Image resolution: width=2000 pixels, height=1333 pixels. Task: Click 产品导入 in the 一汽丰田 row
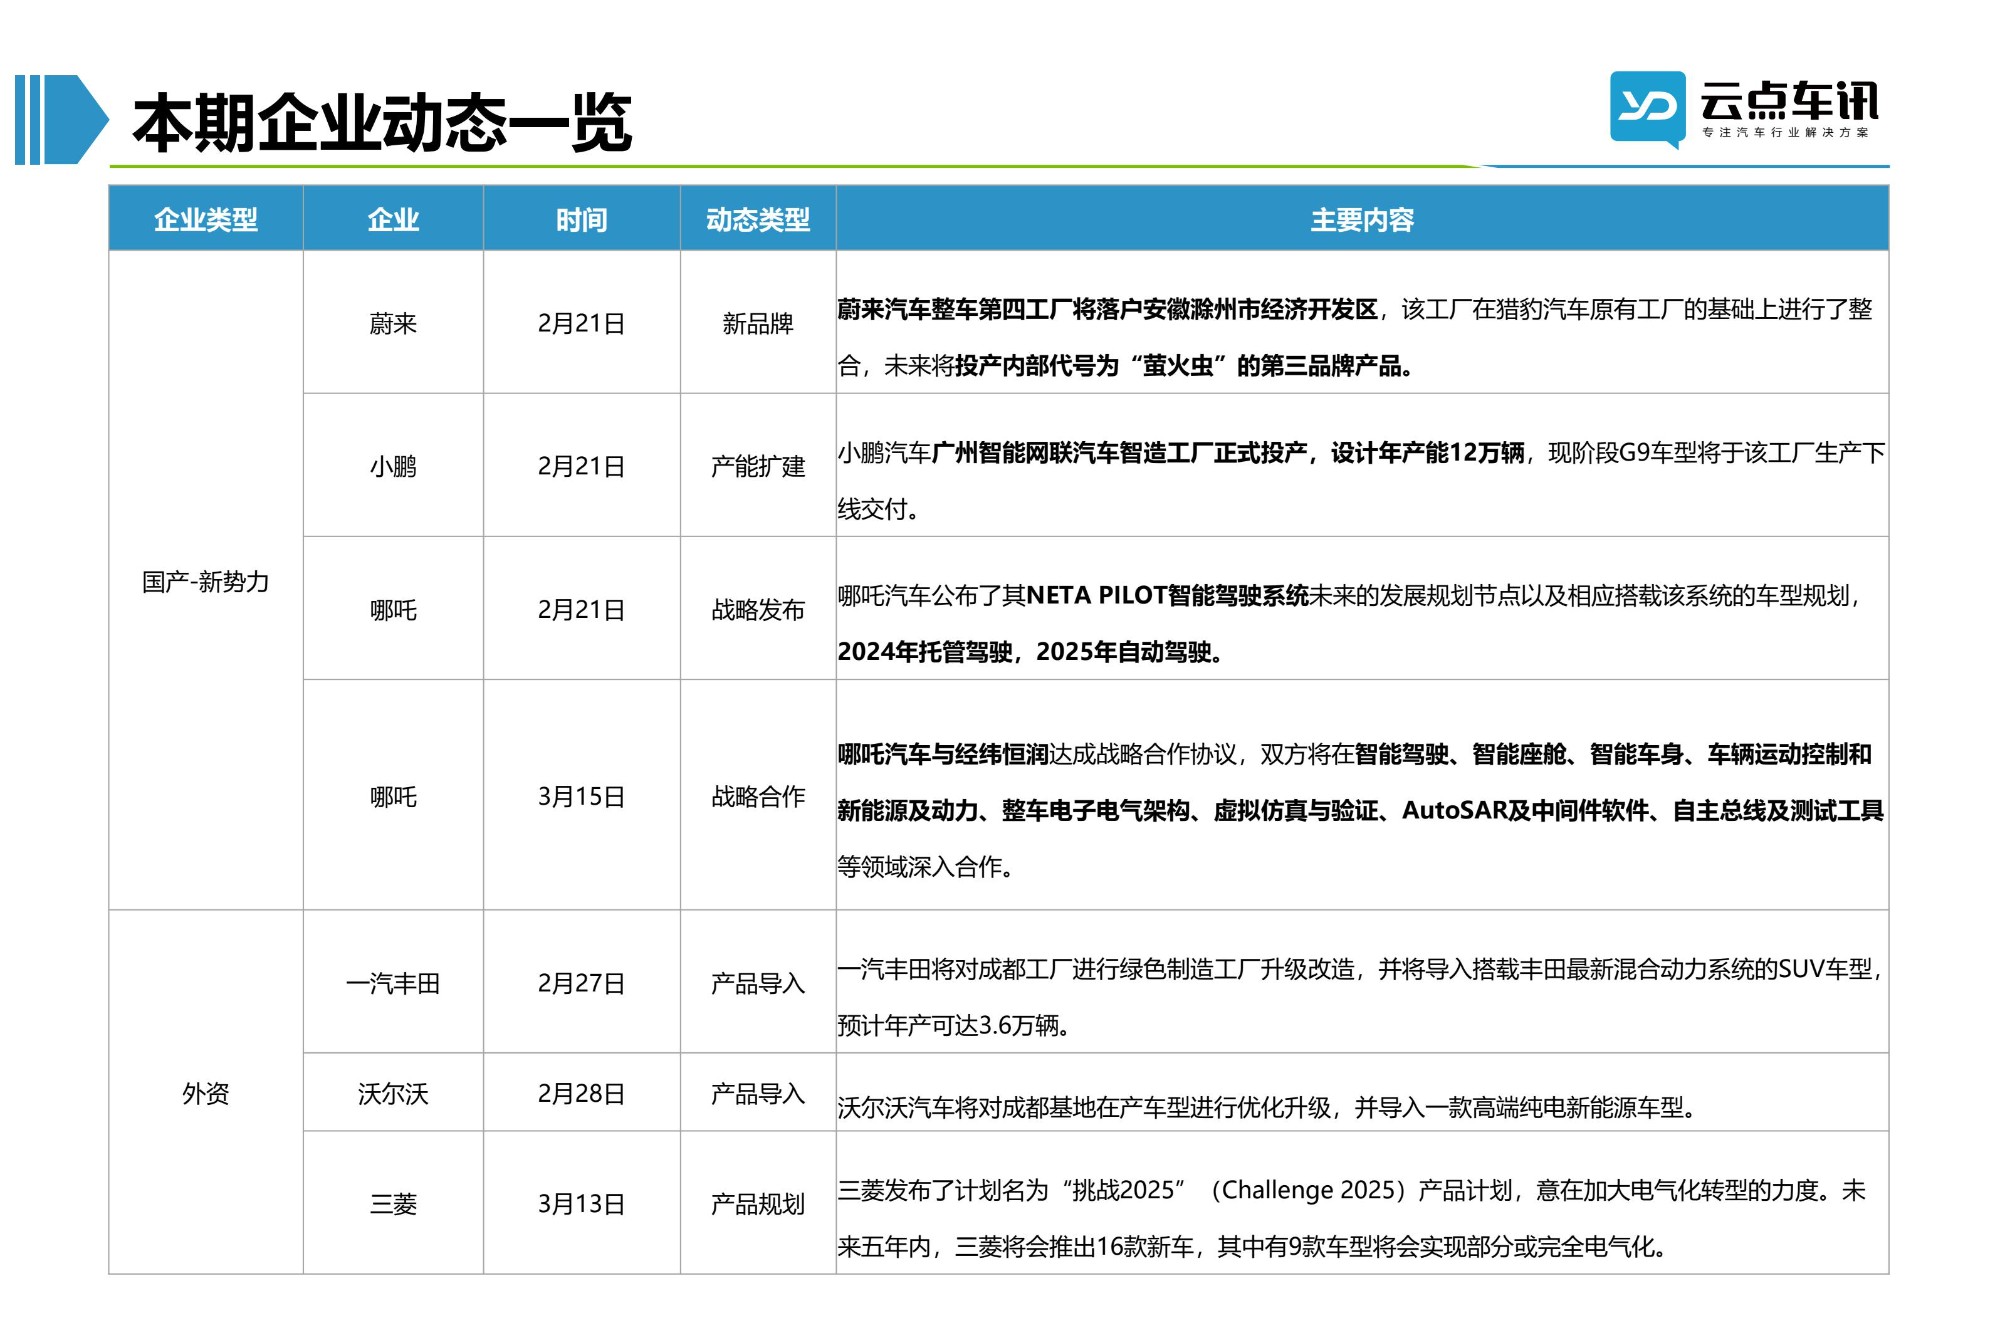pos(758,983)
